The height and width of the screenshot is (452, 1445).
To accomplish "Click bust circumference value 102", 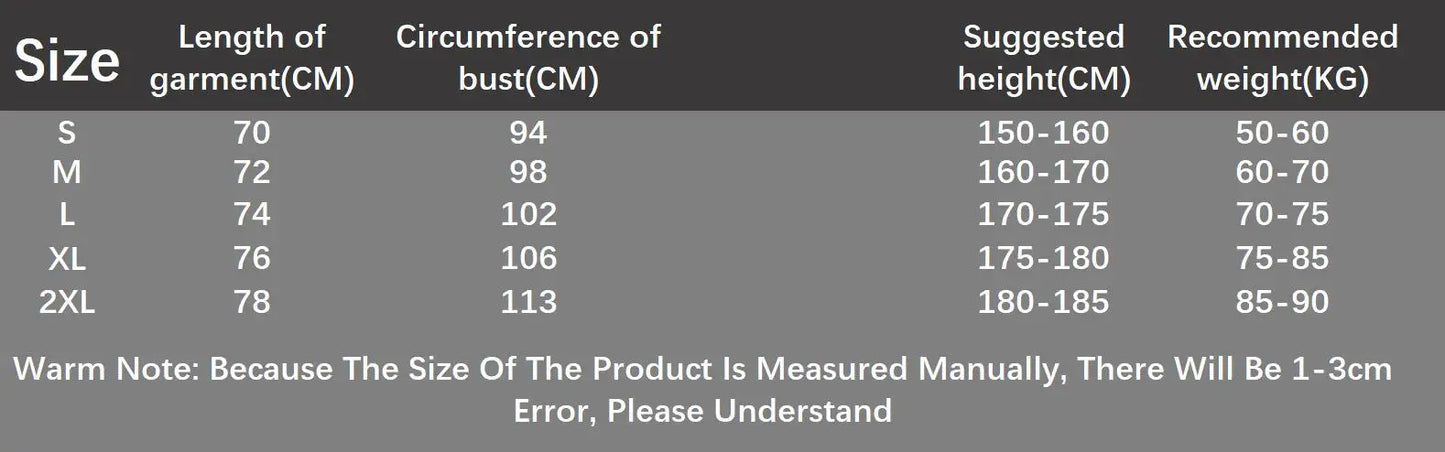I will [528, 214].
